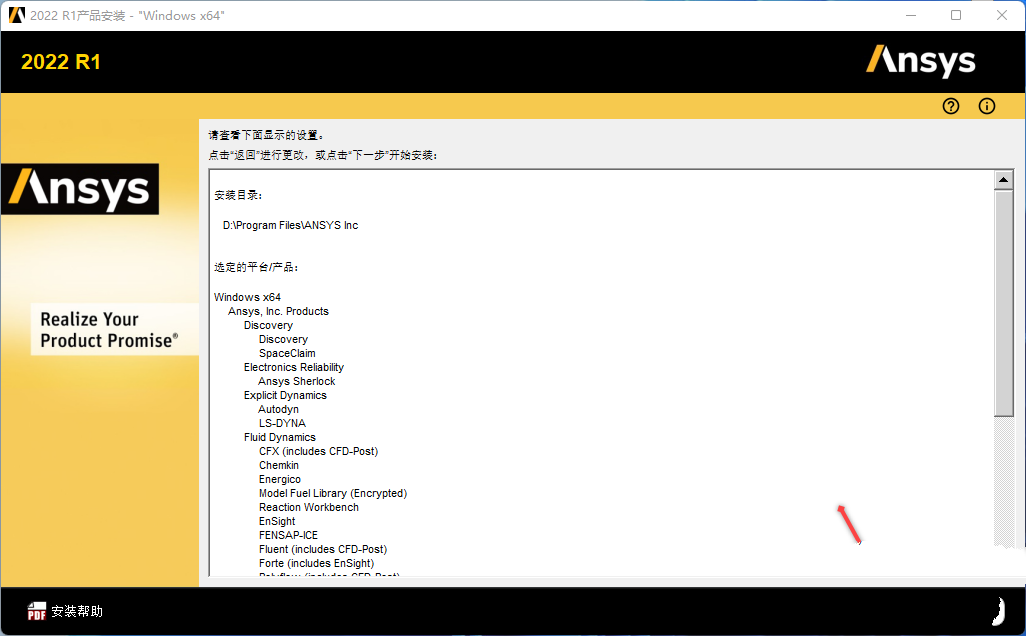Click the SpaceClaim row

click(x=287, y=353)
